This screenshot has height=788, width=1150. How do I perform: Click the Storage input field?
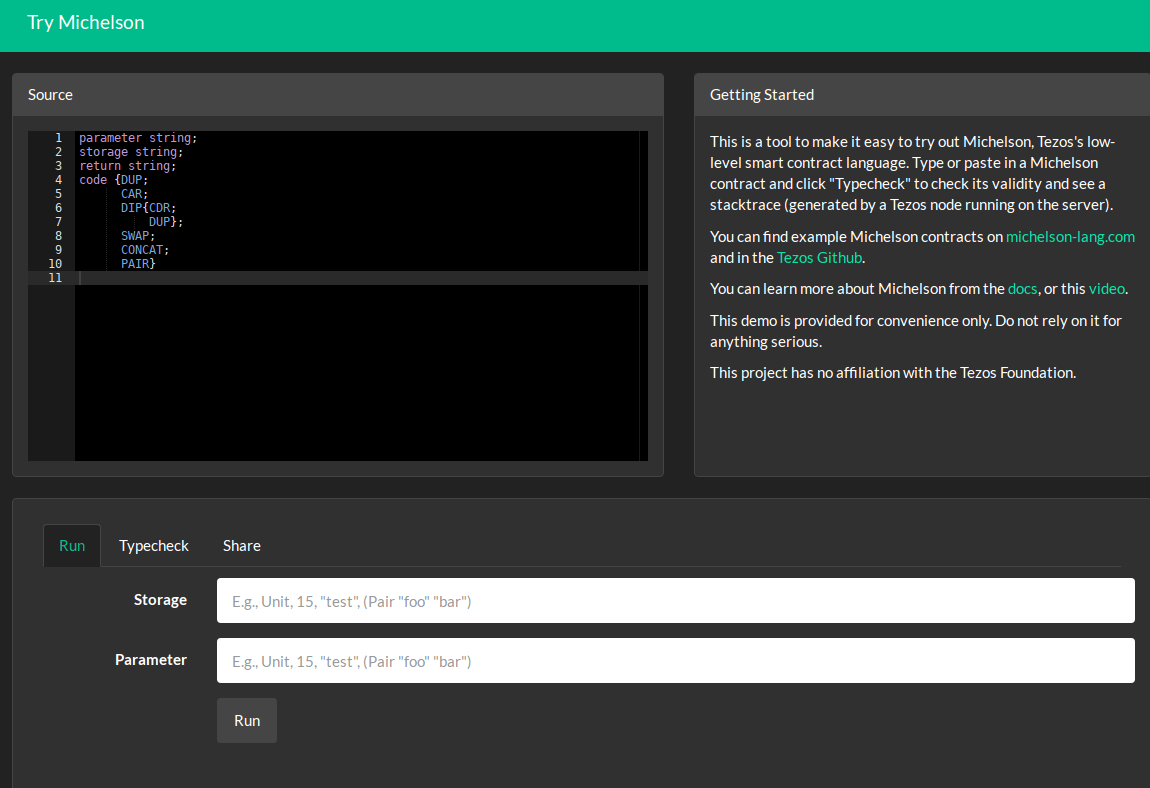(x=675, y=601)
